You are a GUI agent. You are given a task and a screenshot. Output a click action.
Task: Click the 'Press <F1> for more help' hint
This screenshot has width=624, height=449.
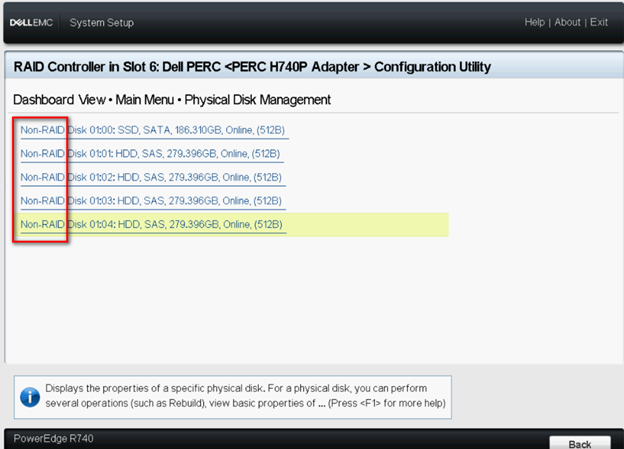click(387, 403)
